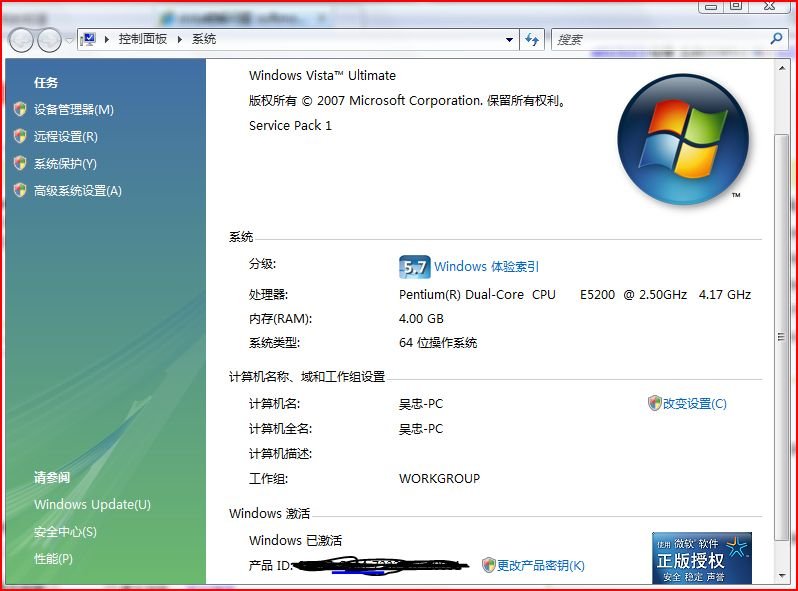Click shield icon beside 远程设置
The width and height of the screenshot is (798, 591).
[20, 136]
